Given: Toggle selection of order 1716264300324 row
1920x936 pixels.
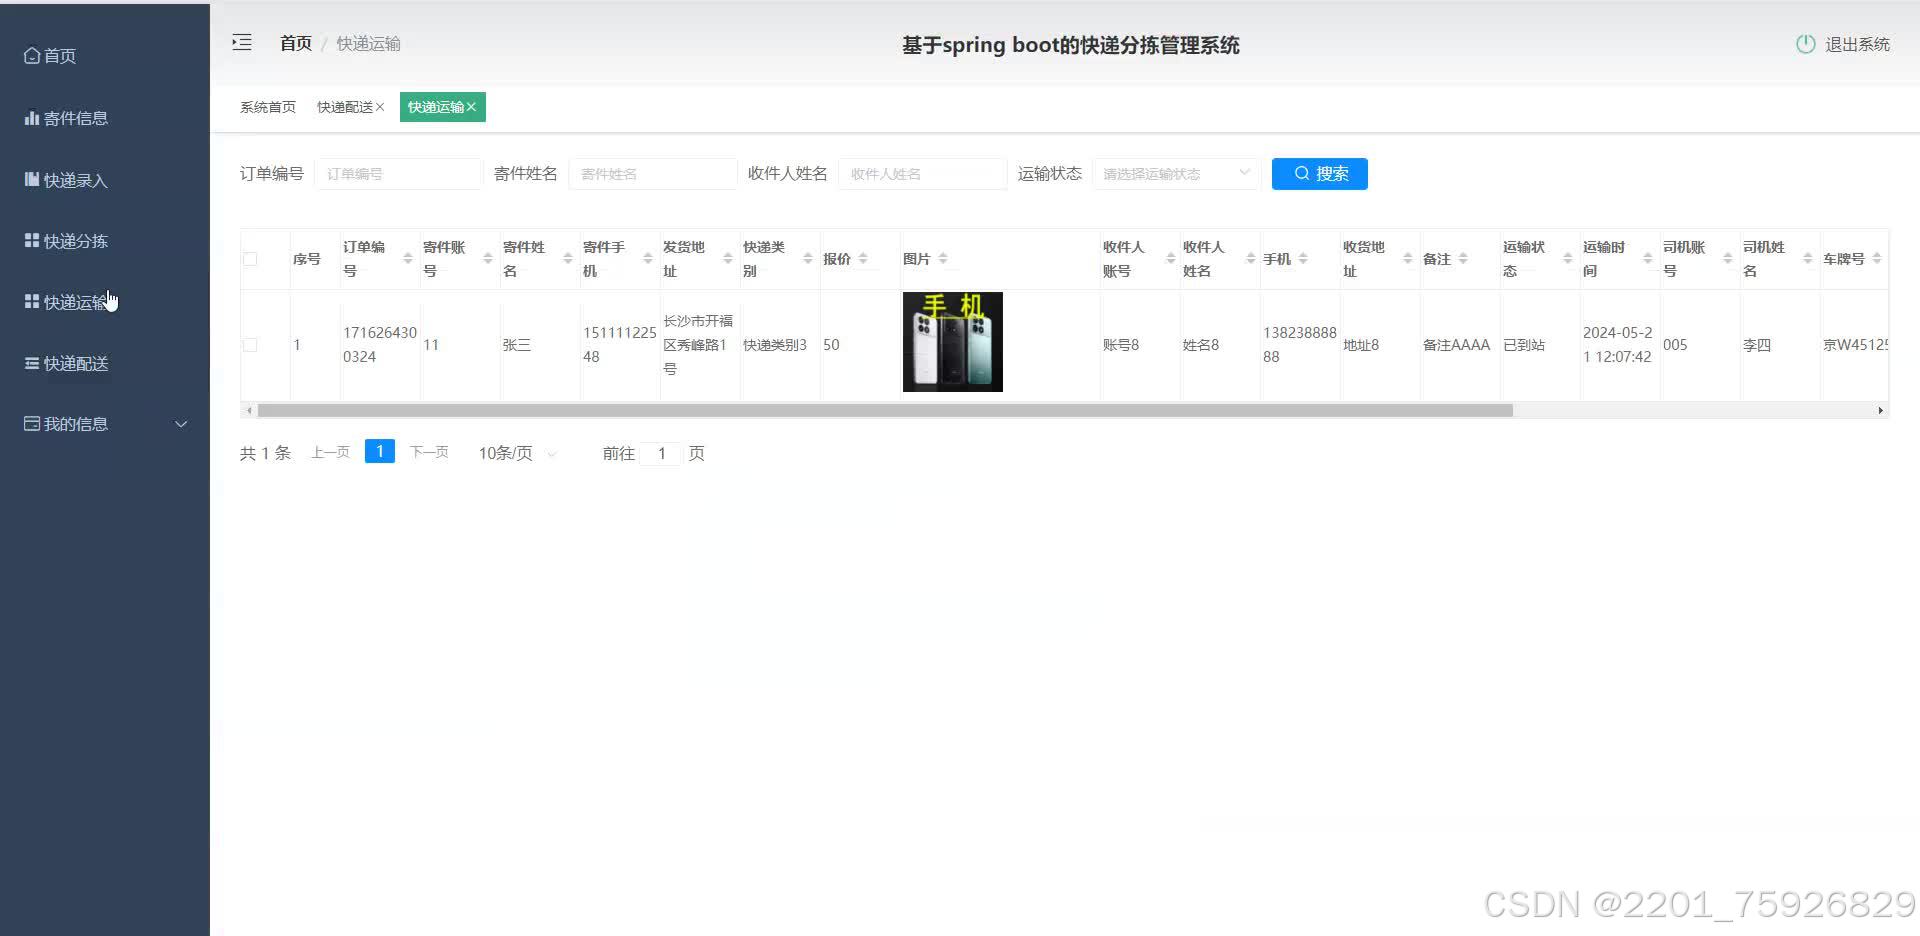Looking at the screenshot, I should pos(250,344).
